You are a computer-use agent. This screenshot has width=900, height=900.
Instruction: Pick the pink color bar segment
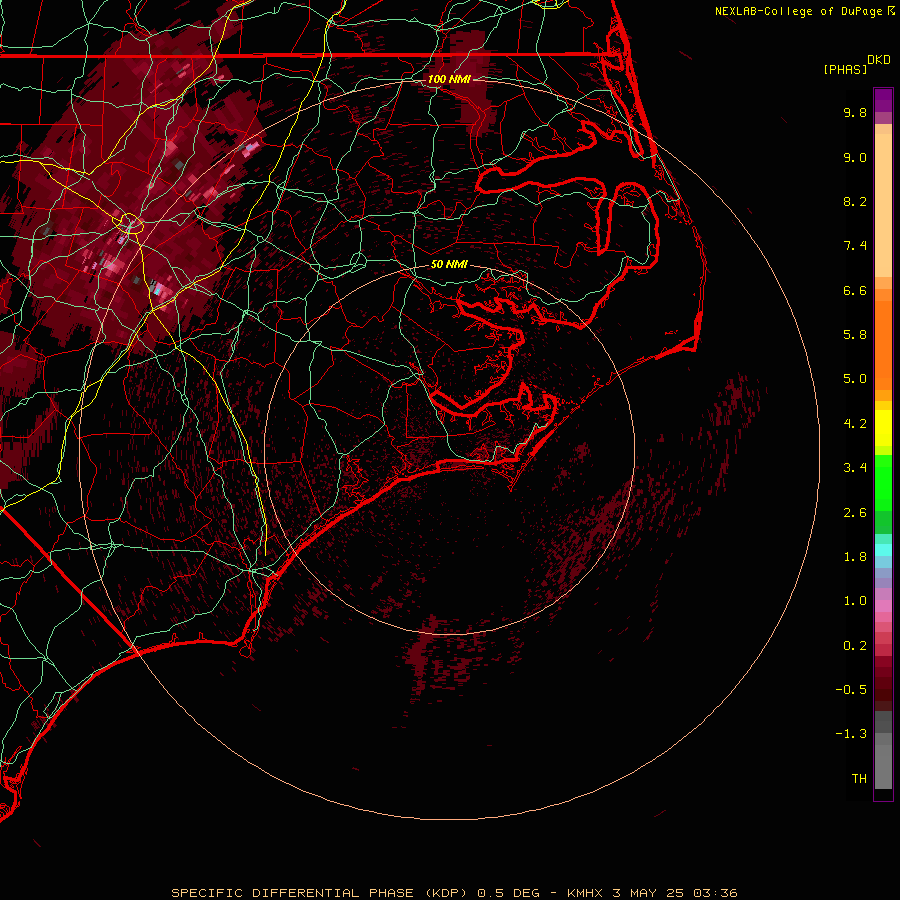click(883, 606)
